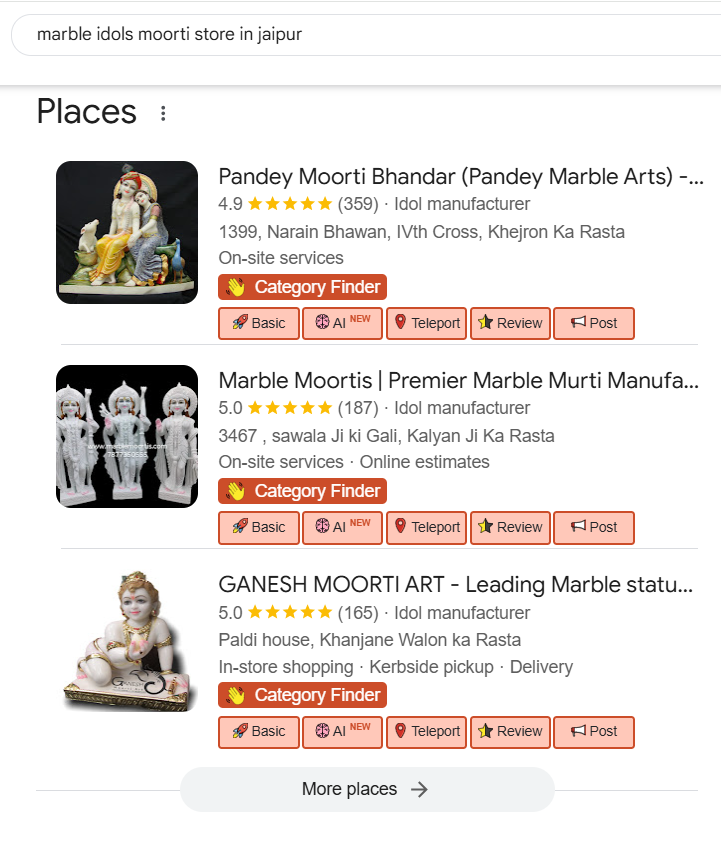Open Category Finder for Pandey Moorti Bhandar
Image resolution: width=721 pixels, height=842 pixels.
(x=302, y=288)
